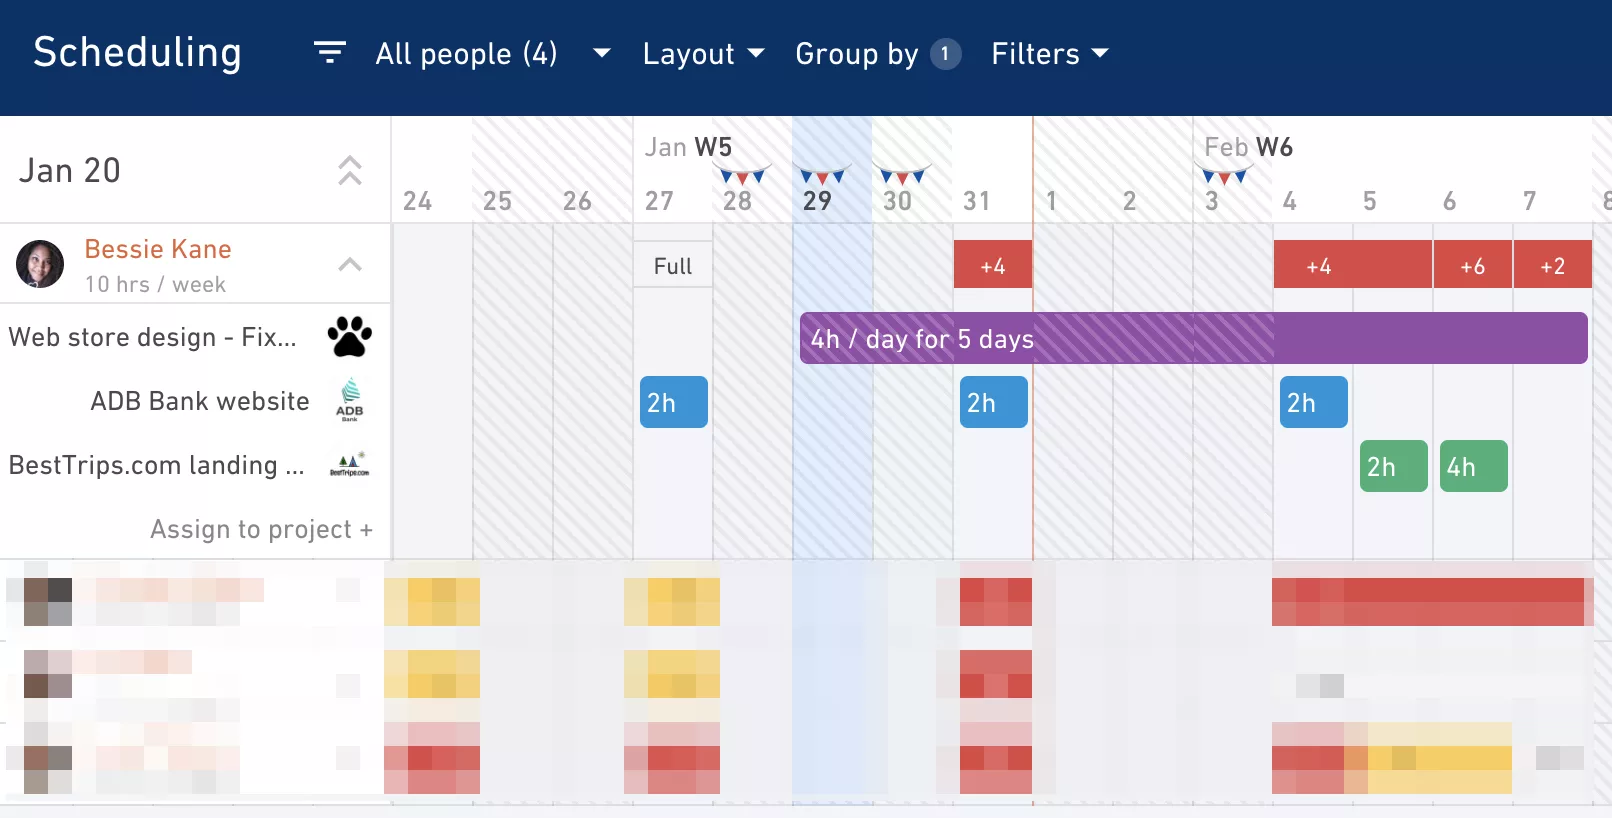Viewport: 1612px width, 818px height.
Task: Collapse all rows with the double chevron near Jan 20
Action: click(349, 170)
